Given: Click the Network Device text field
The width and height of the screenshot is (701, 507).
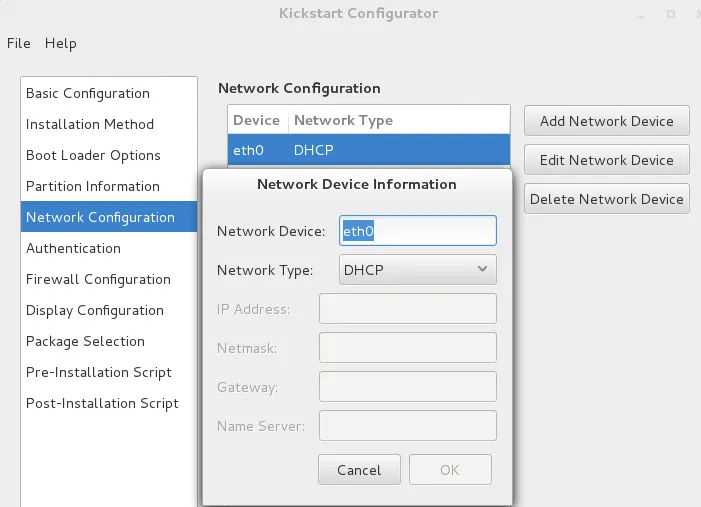Looking at the screenshot, I should click(x=418, y=231).
